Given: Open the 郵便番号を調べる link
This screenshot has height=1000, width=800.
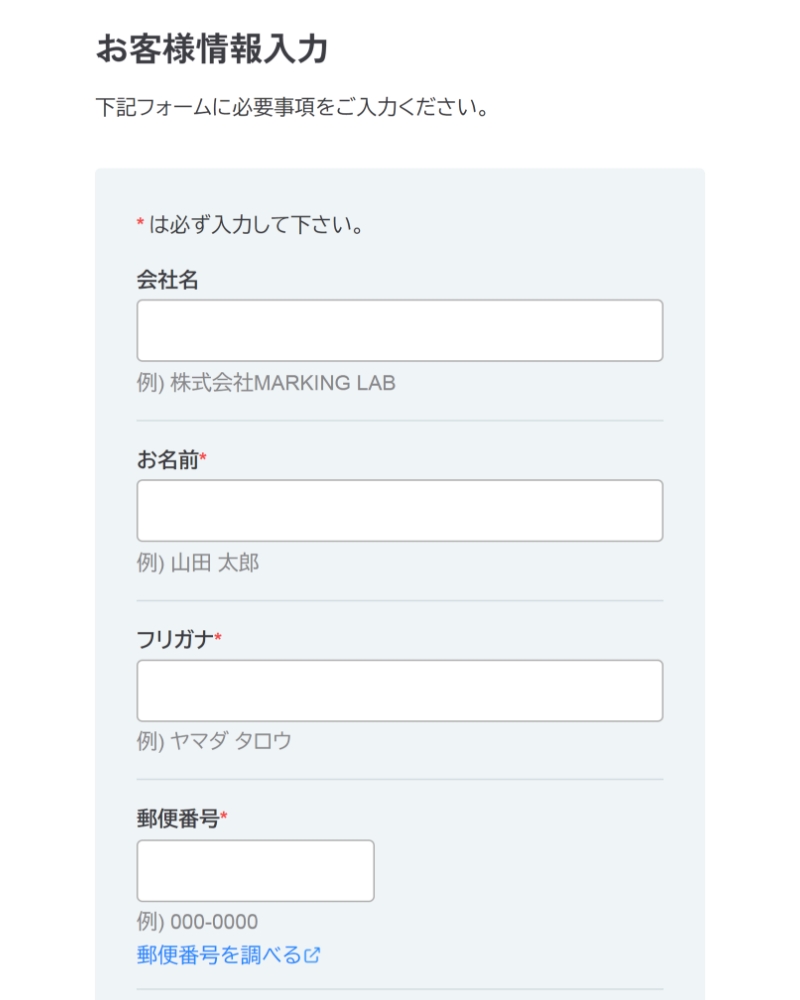Looking at the screenshot, I should 218,955.
